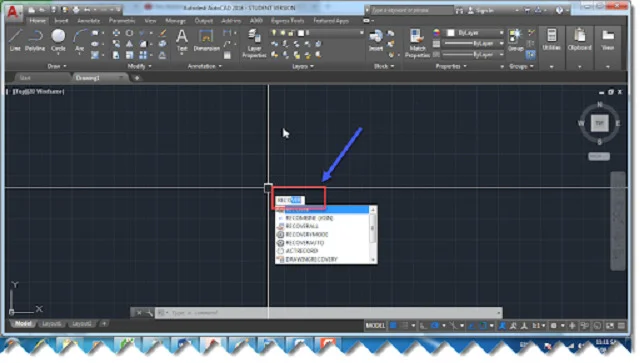Screen dimensions: 640x363
Task: Toggle clean screen on status bar
Action: 610,325
